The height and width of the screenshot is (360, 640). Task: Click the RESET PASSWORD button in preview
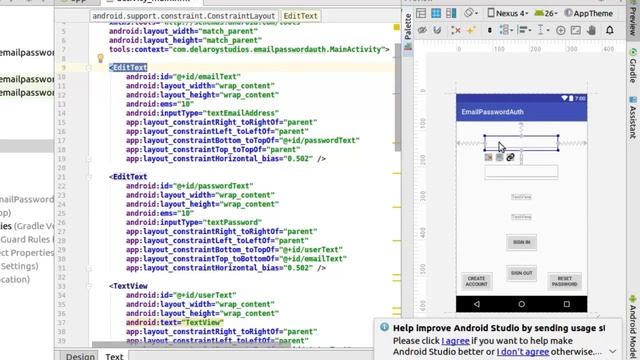[x=564, y=281]
